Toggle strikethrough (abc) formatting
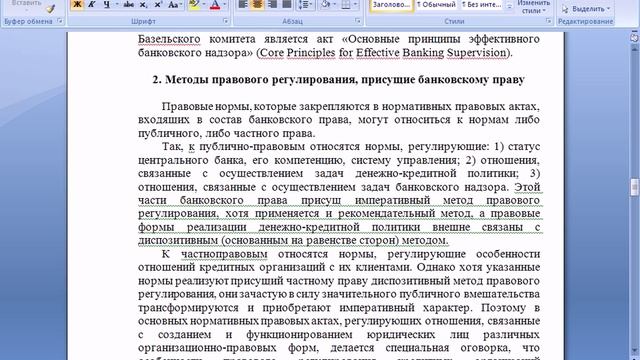This screenshot has height=360, width=640. tap(129, 4)
